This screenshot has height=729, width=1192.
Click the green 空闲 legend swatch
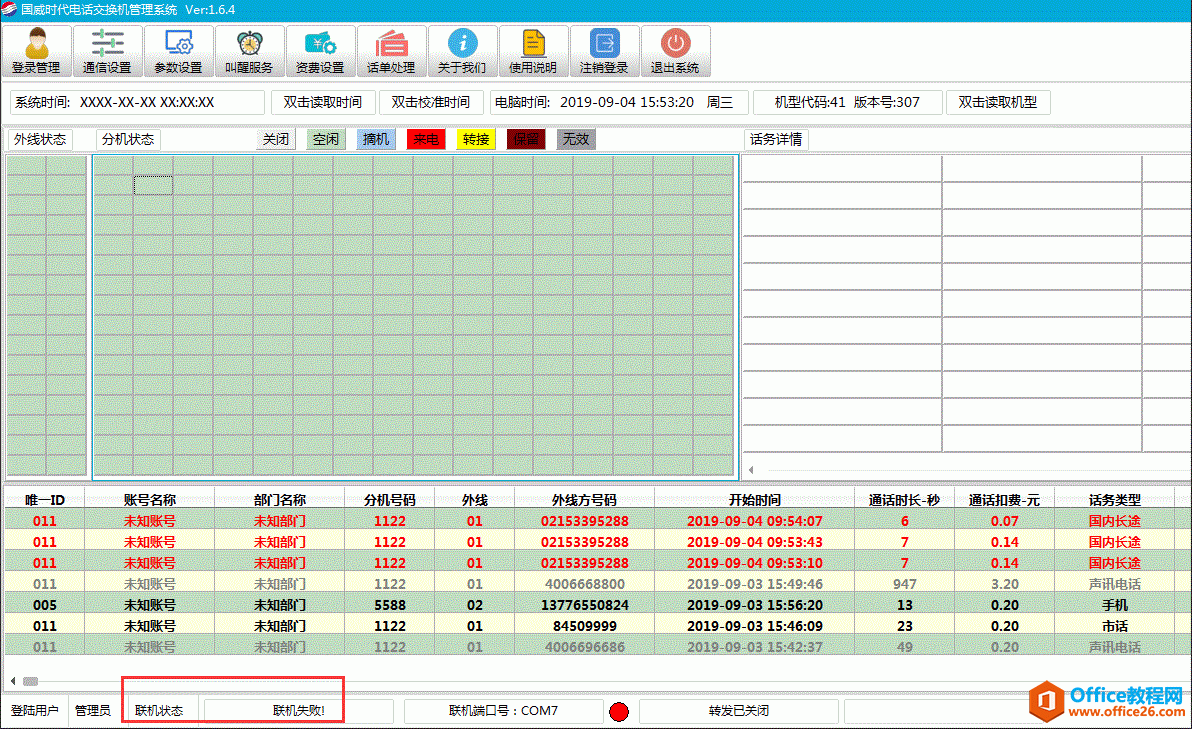[x=326, y=139]
